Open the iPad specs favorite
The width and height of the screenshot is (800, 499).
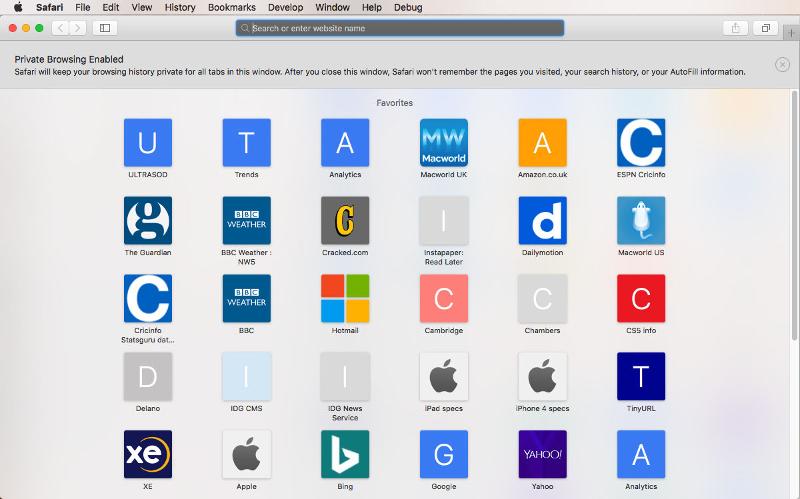coord(443,376)
